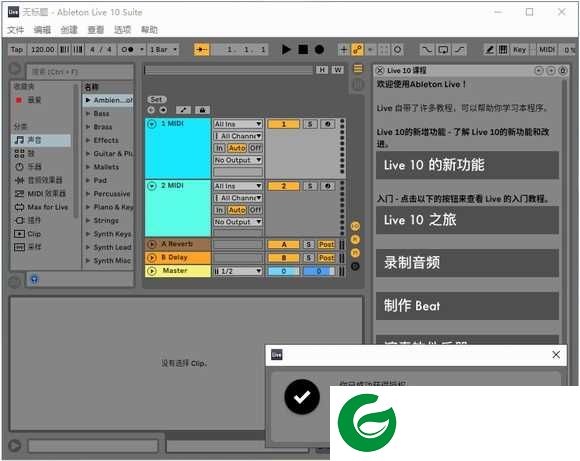
Task: Click the Session view selector icon
Action: pos(358,85)
